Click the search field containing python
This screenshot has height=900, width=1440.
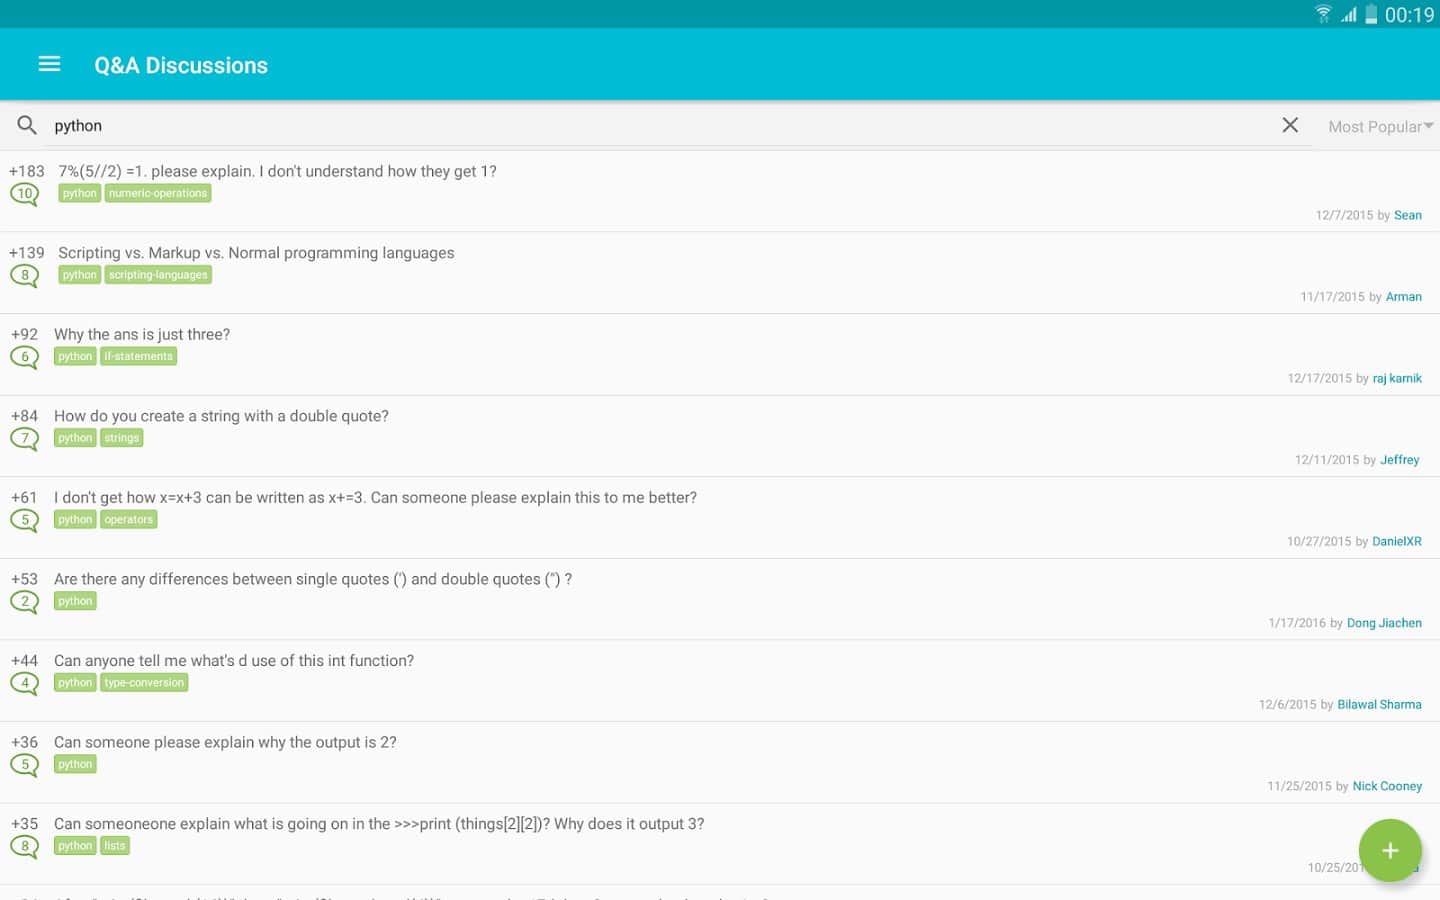[x=660, y=126]
